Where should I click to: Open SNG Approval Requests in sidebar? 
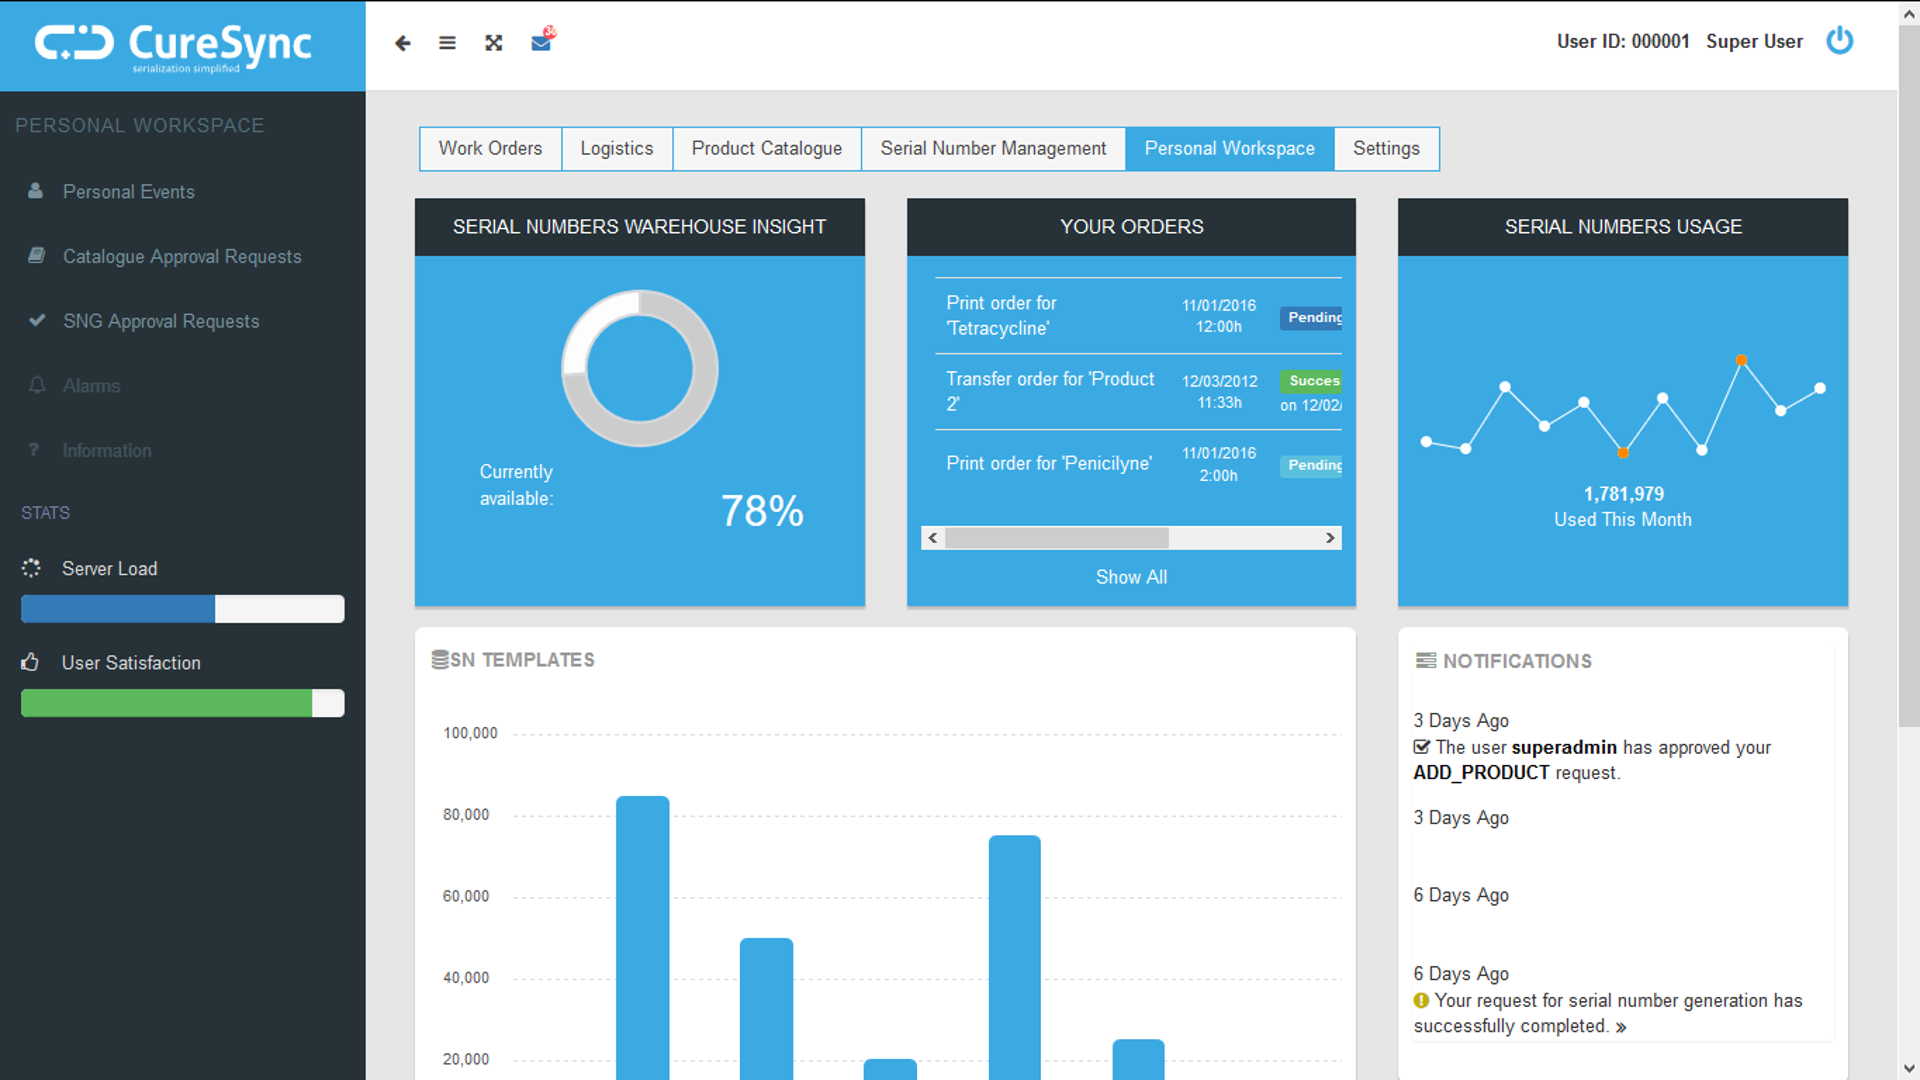[x=160, y=321]
